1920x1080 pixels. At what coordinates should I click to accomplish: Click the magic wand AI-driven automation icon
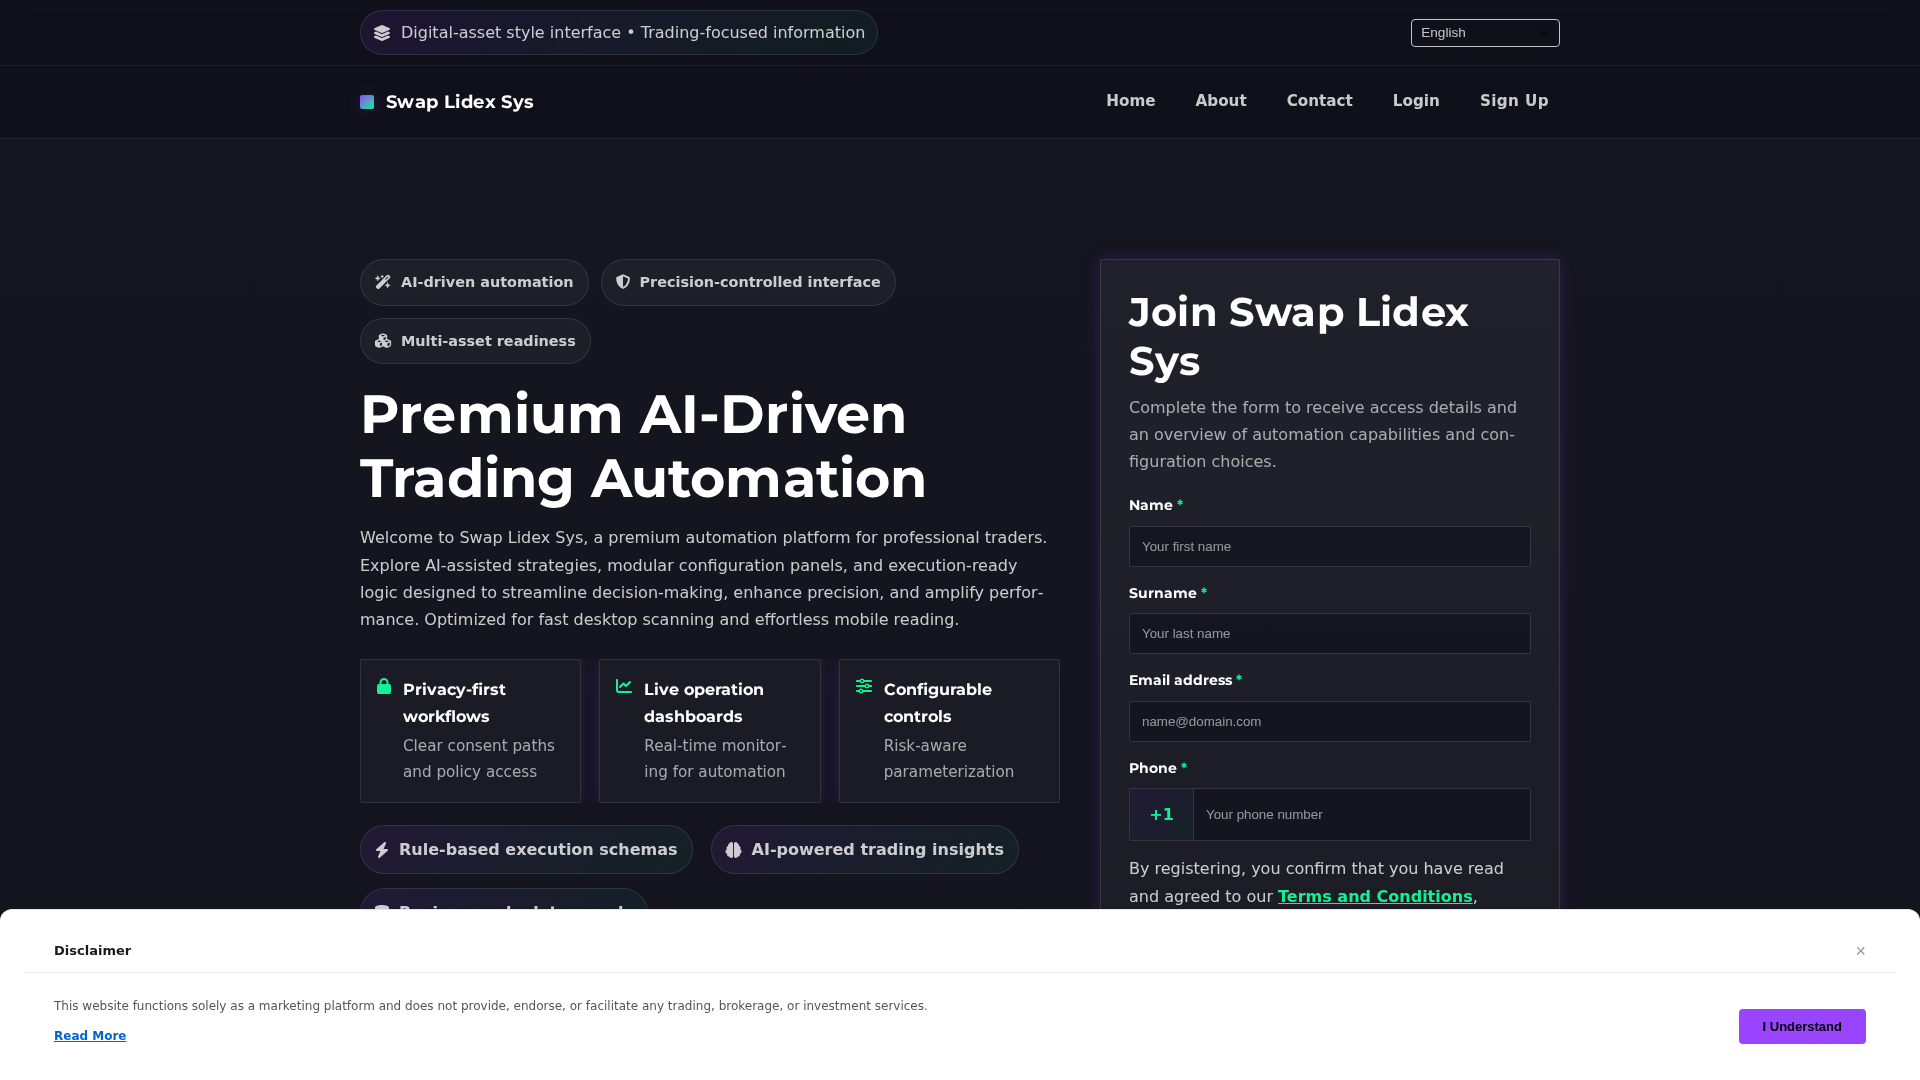383,282
